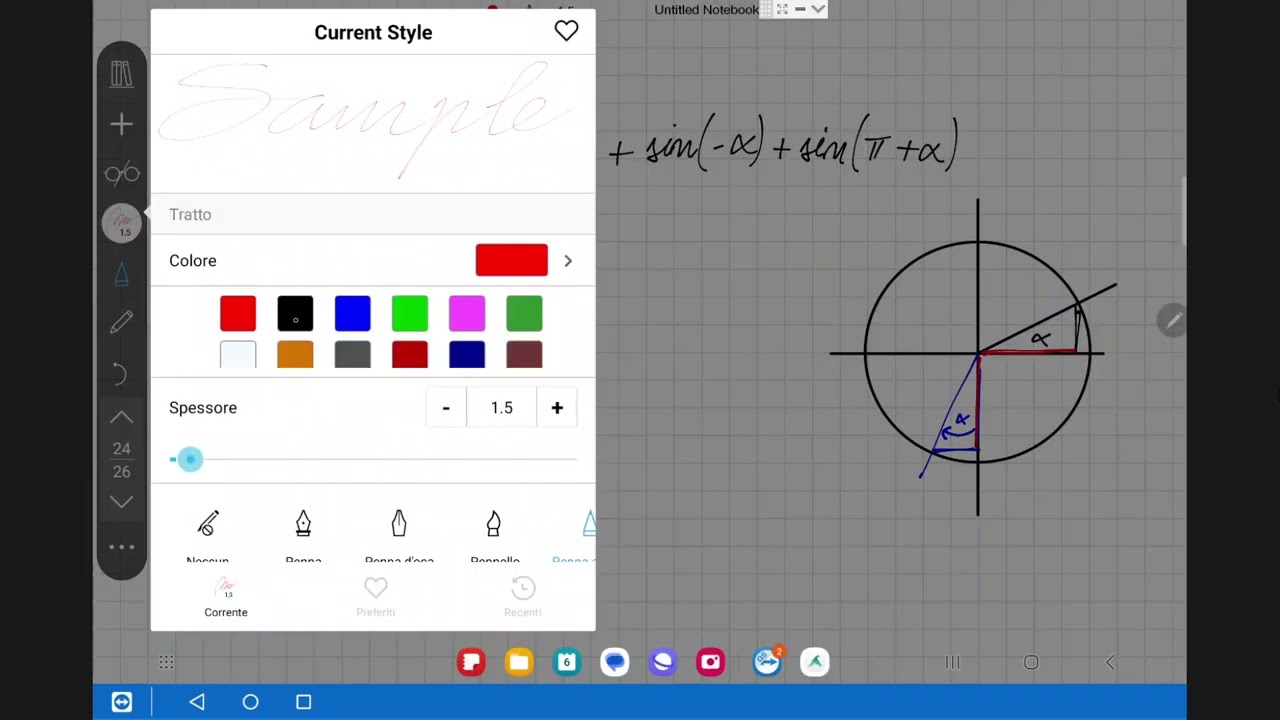The image size is (1280, 720).
Task: Go to next page with down chevron
Action: point(121,502)
